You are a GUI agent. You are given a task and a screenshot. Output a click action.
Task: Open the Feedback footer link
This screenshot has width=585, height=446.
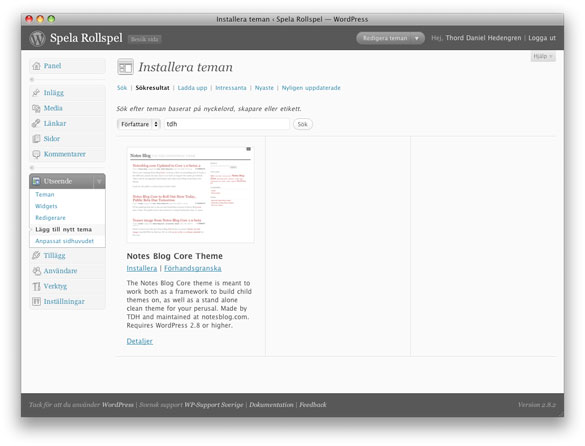pyautogui.click(x=313, y=405)
